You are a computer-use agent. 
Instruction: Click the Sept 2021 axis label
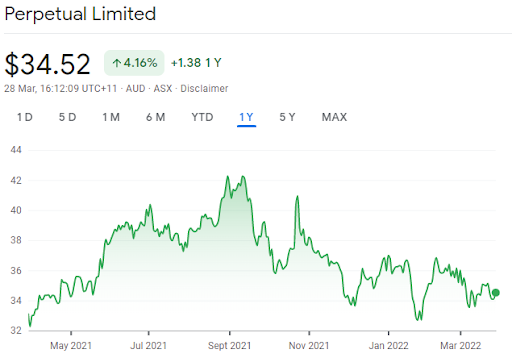(230, 346)
